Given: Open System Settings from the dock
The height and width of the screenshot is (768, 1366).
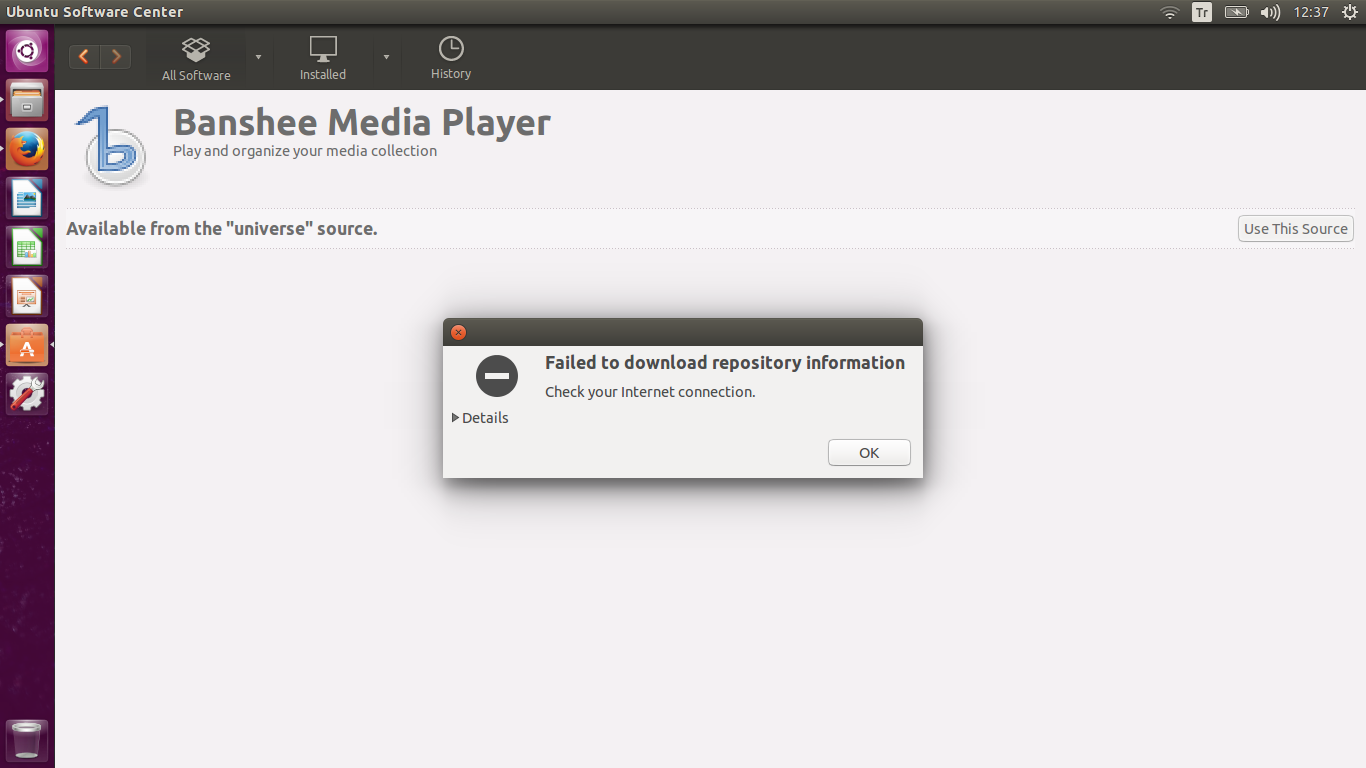Looking at the screenshot, I should click(x=27, y=394).
